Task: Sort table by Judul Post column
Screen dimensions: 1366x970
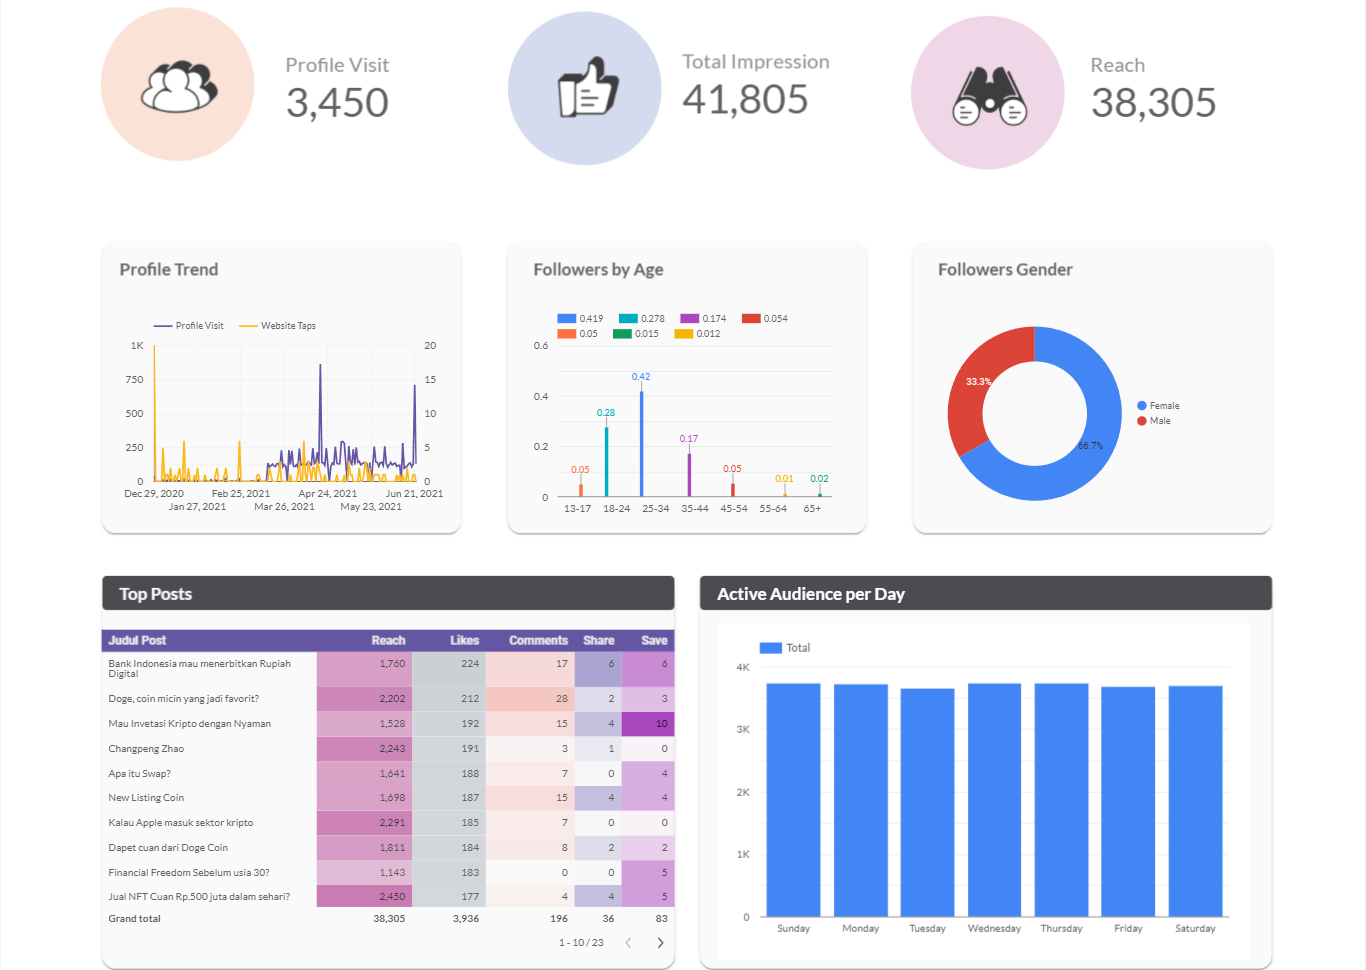Action: pos(138,640)
